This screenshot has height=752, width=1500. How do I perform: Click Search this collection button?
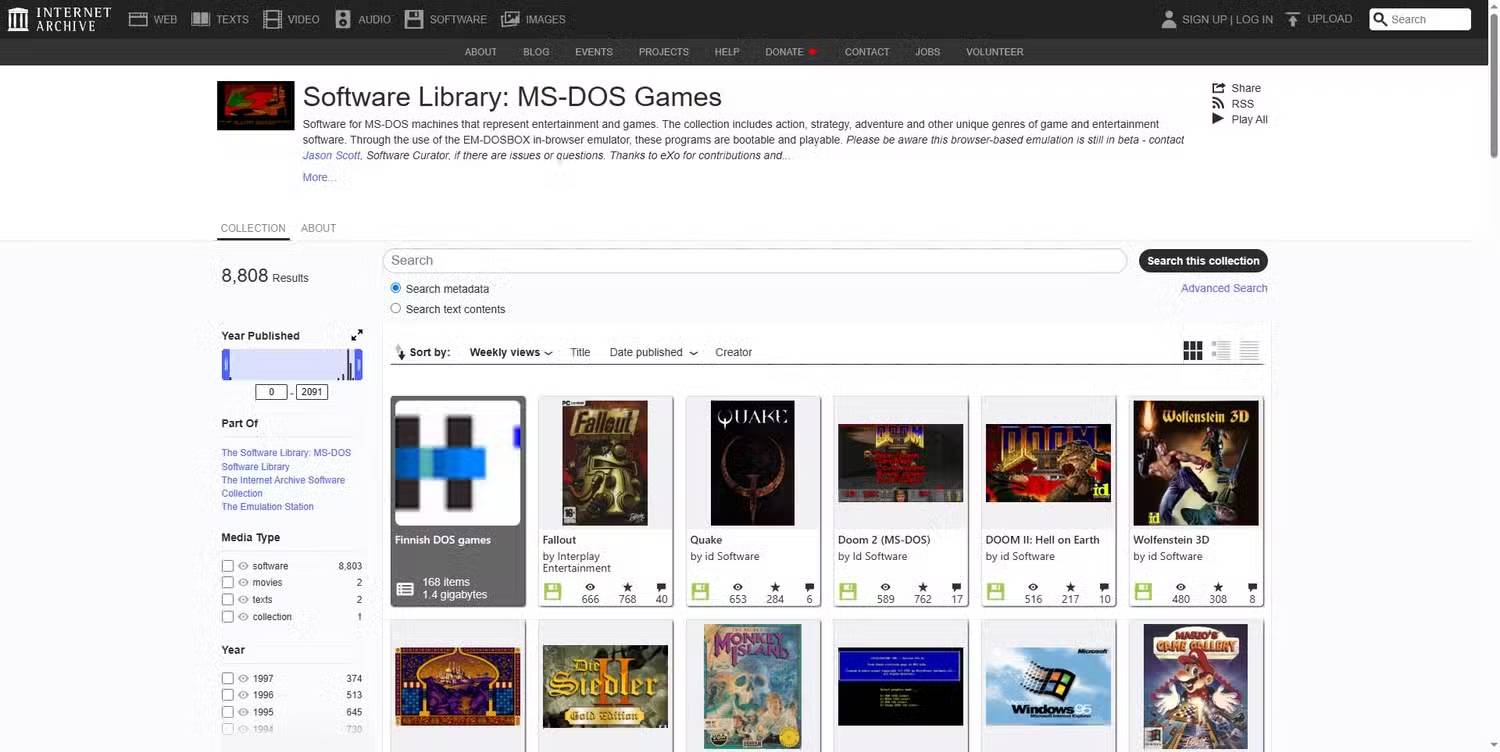[x=1203, y=261]
